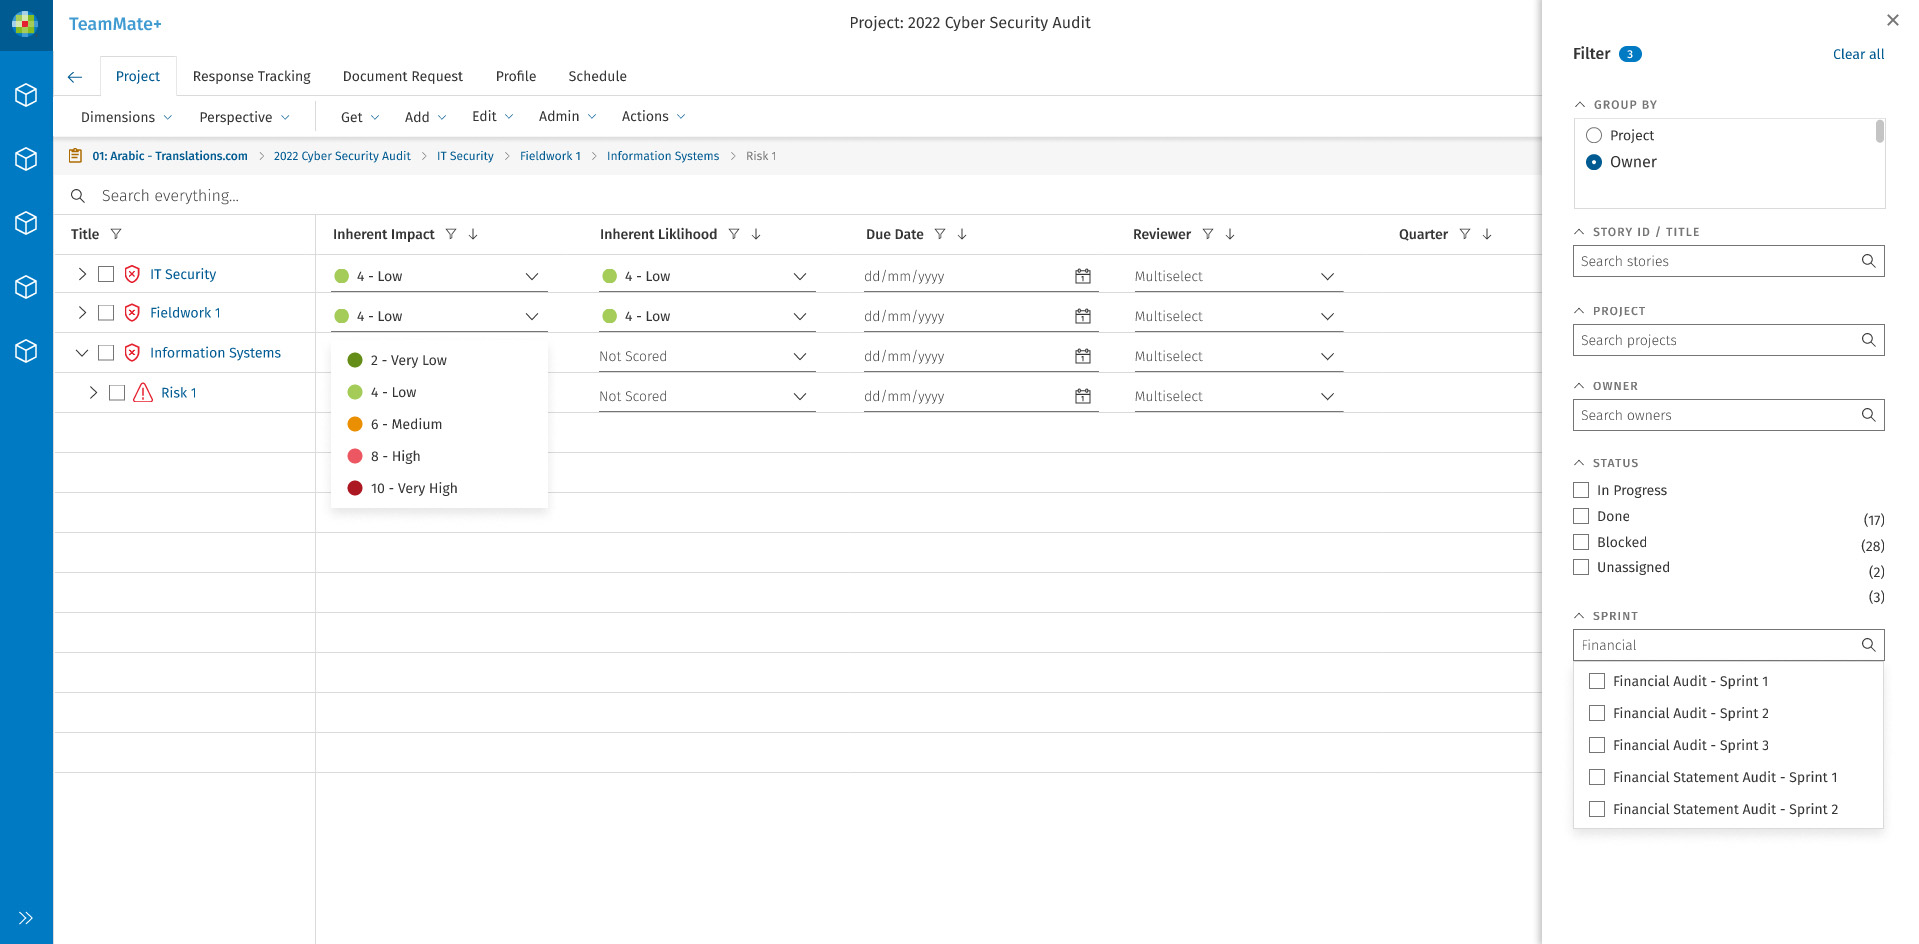Switch to the Response Tracking tab
The width and height of the screenshot is (1919, 944).
click(x=251, y=76)
